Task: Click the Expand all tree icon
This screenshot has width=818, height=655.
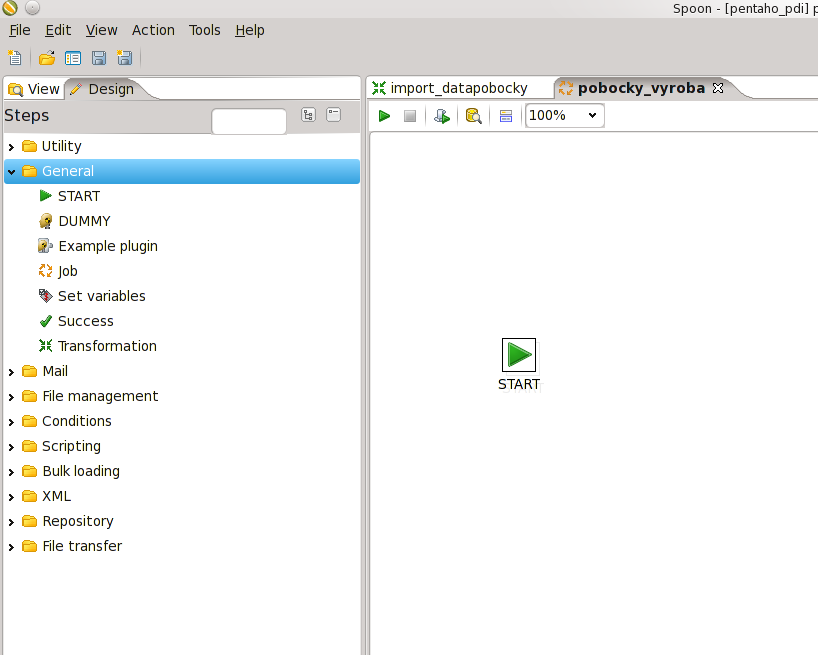Action: (308, 115)
